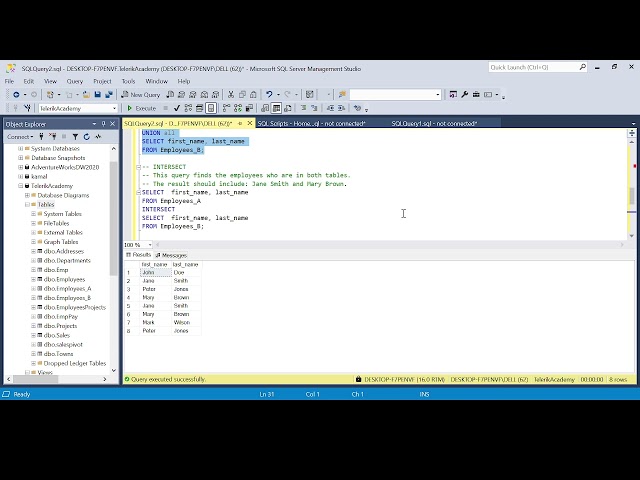
Task: Open the File menu
Action: pyautogui.click(x=9, y=81)
